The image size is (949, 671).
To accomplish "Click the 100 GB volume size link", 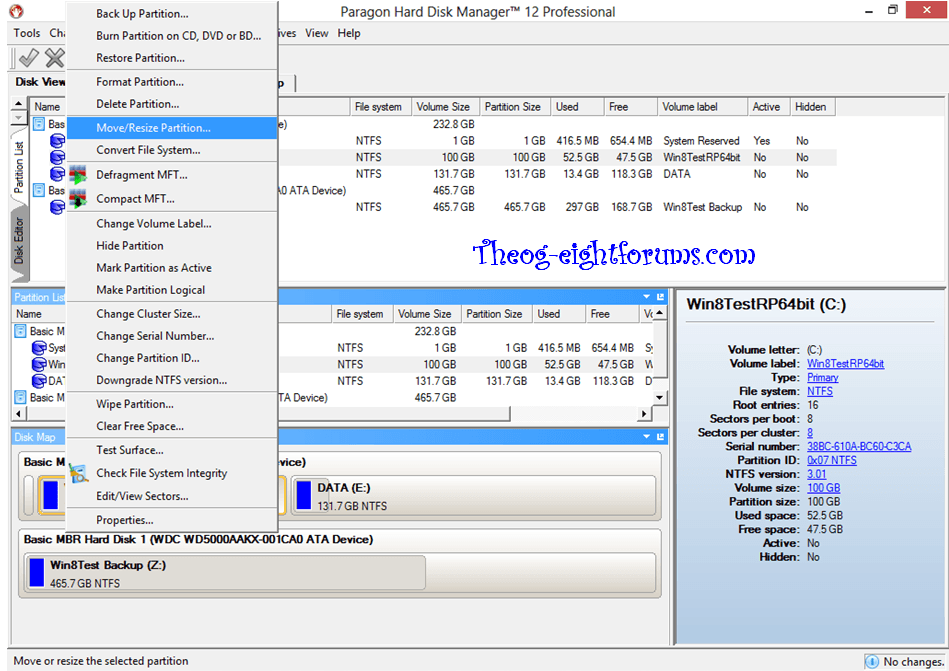I will (823, 488).
